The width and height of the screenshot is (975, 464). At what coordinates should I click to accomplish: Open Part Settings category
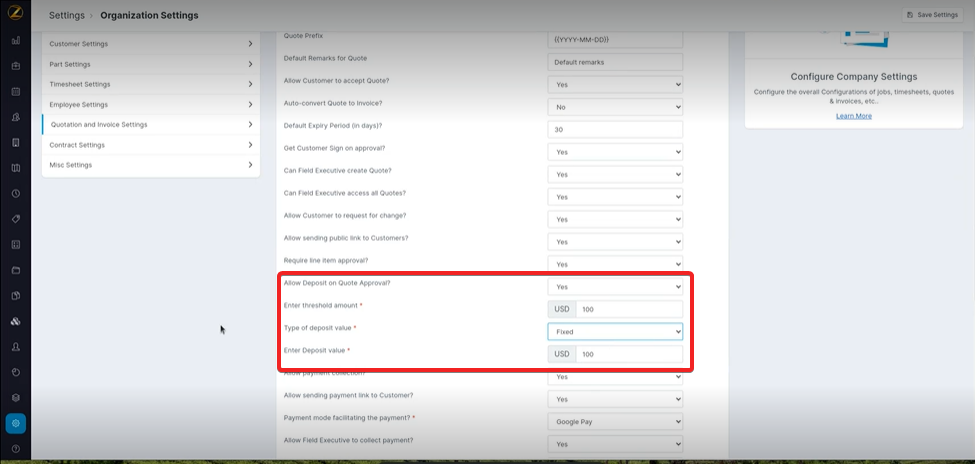pyautogui.click(x=151, y=64)
